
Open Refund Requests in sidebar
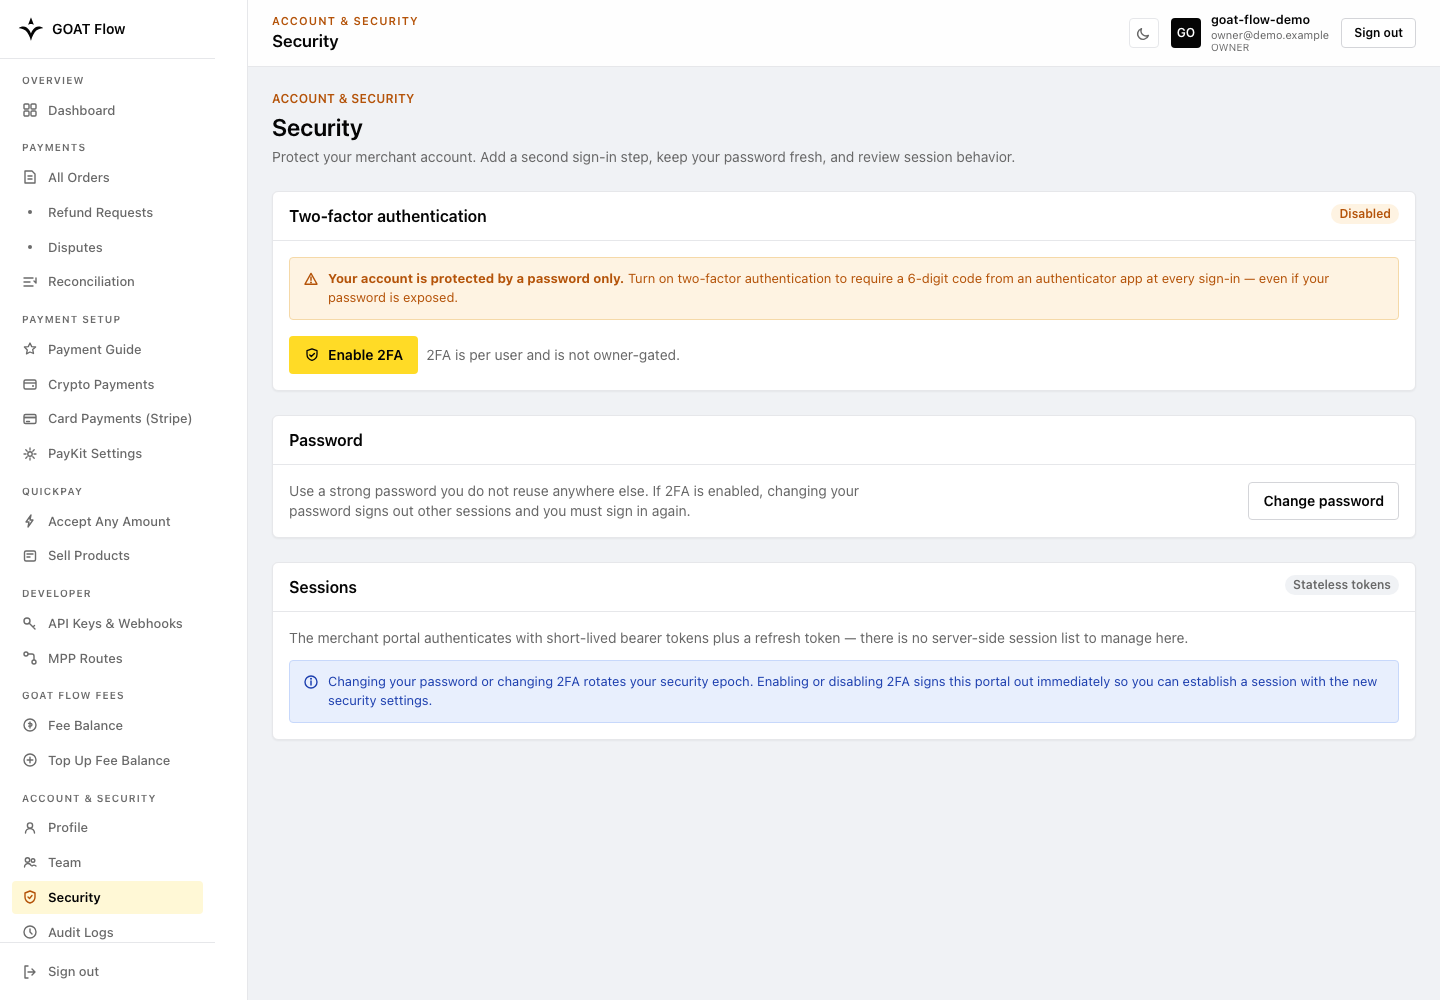click(107, 212)
